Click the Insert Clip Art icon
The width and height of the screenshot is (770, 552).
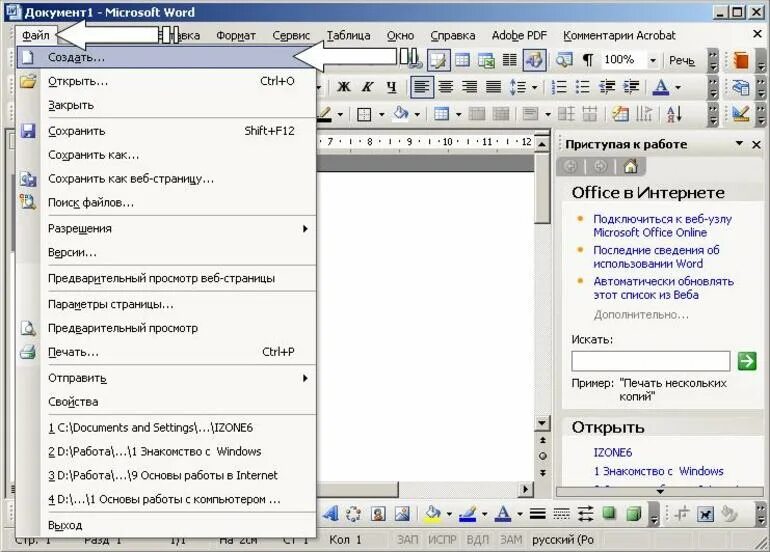[378, 514]
